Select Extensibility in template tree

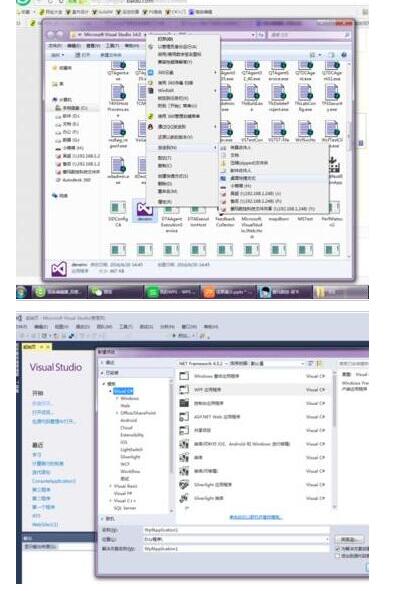[x=132, y=435]
